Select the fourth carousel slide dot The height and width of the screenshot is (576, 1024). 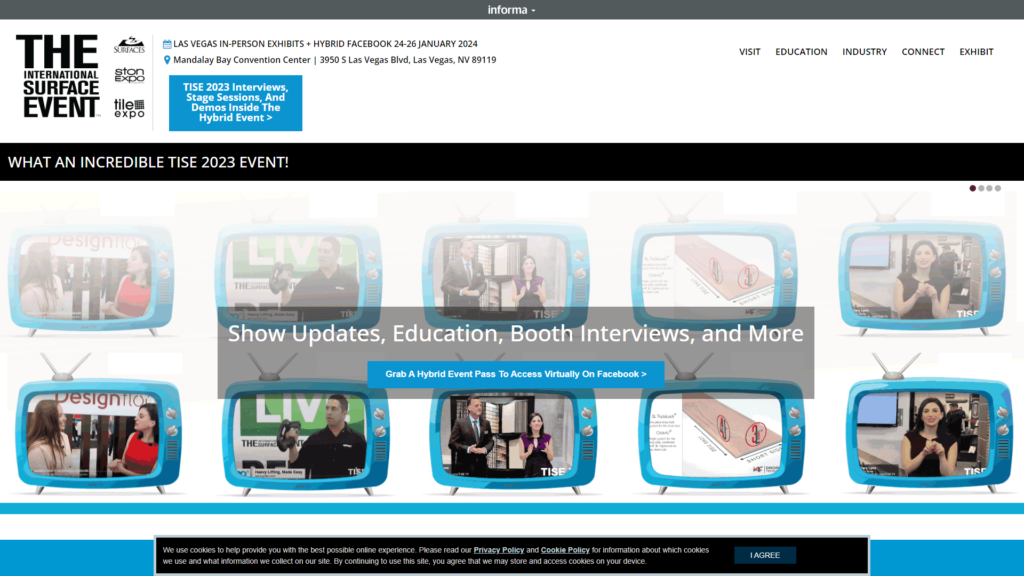pyautogui.click(x=998, y=188)
